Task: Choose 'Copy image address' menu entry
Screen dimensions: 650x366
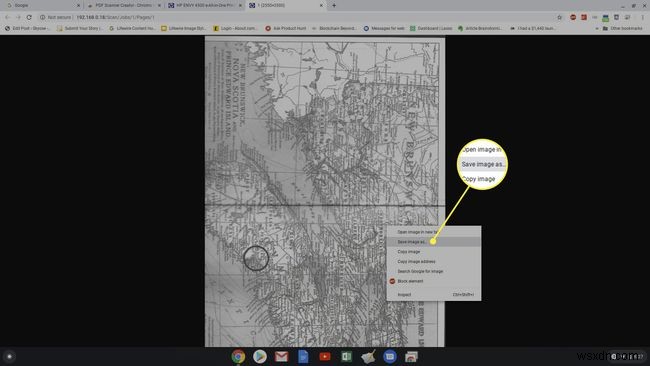Action: [434, 262]
